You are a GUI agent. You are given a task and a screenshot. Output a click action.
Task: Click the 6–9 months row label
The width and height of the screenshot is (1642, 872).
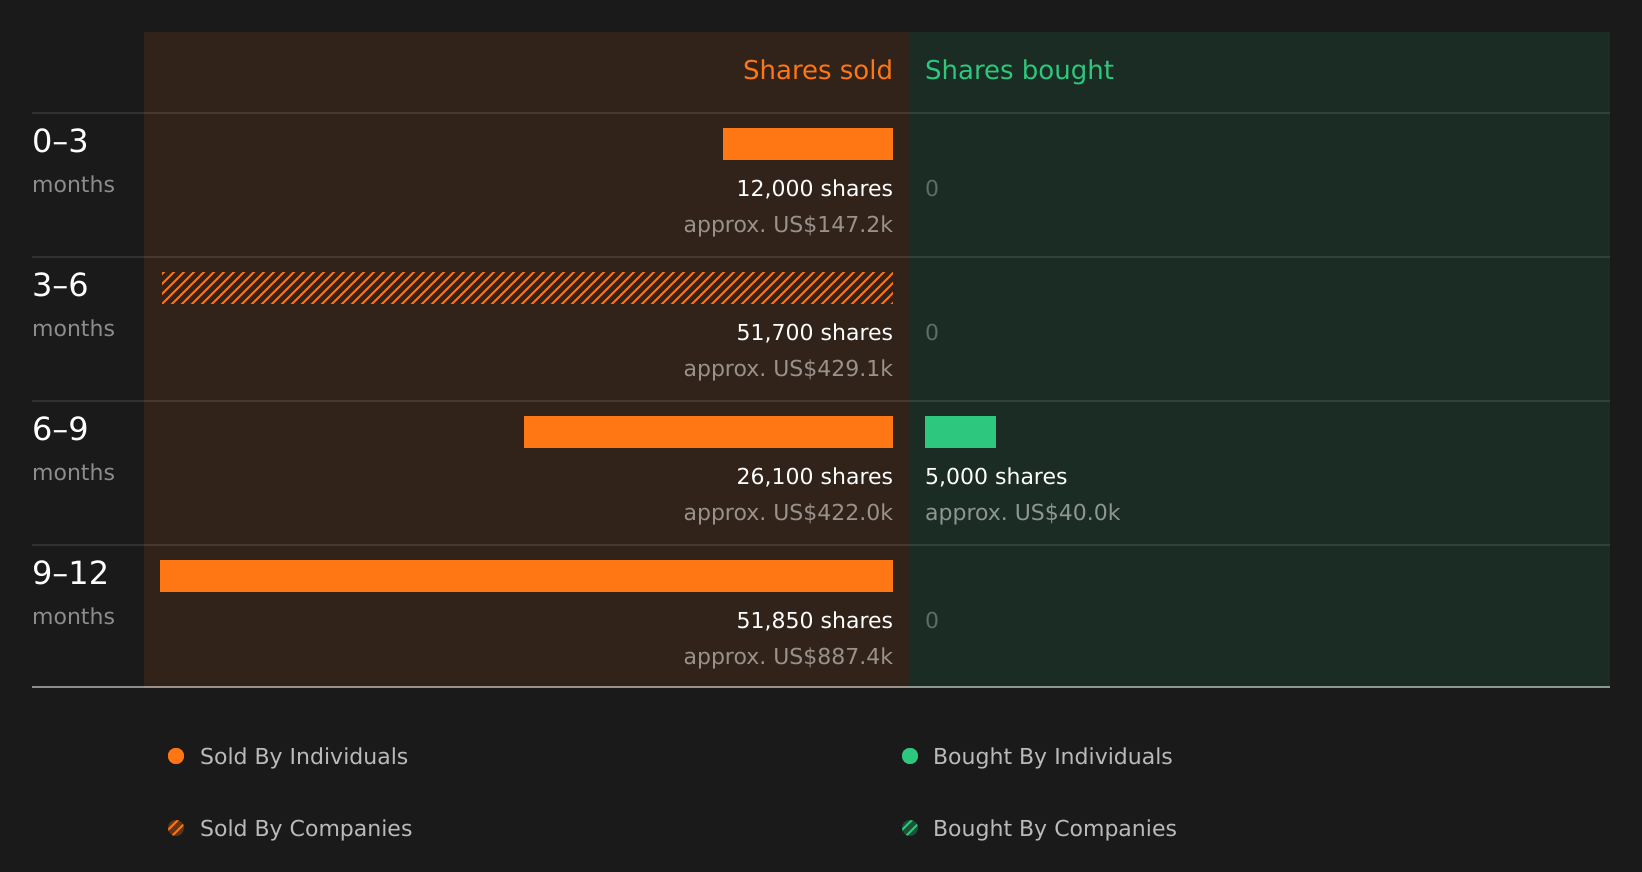(x=73, y=449)
